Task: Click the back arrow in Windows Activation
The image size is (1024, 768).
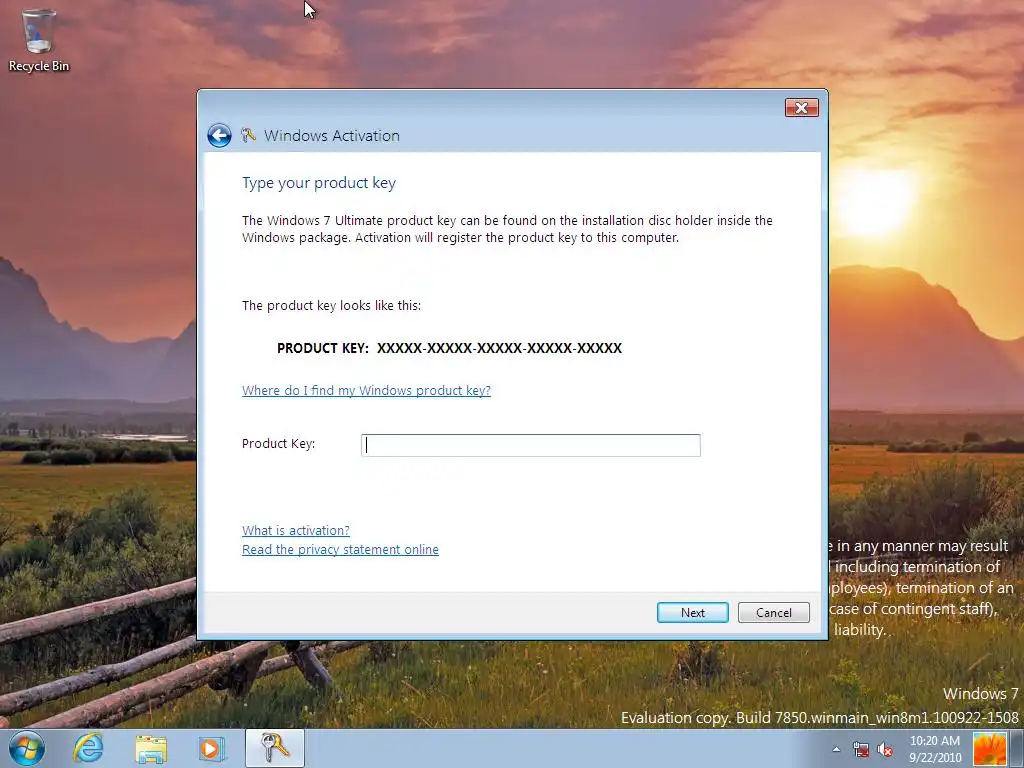Action: click(x=219, y=135)
